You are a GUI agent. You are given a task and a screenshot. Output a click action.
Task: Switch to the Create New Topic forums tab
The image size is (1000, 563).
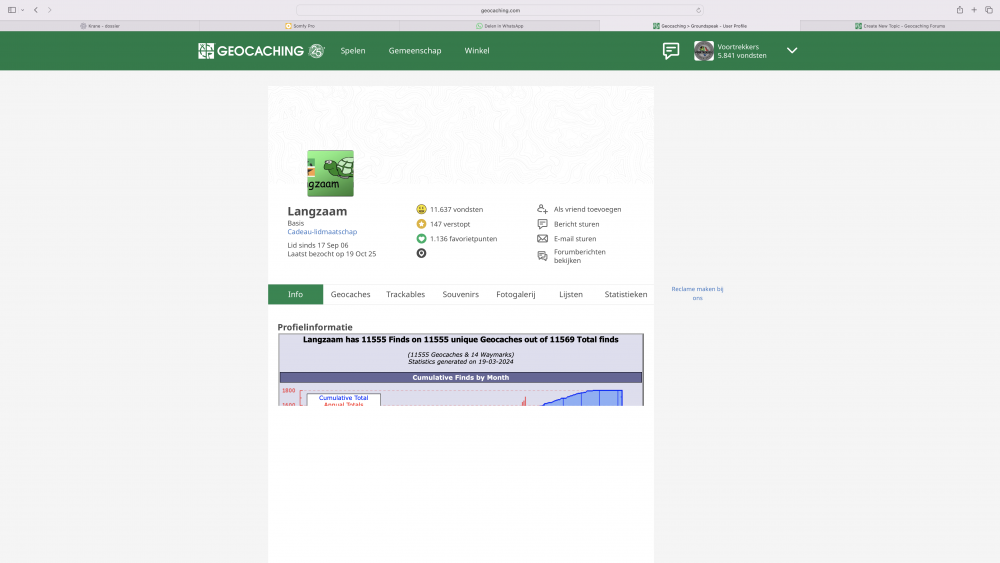(x=900, y=26)
